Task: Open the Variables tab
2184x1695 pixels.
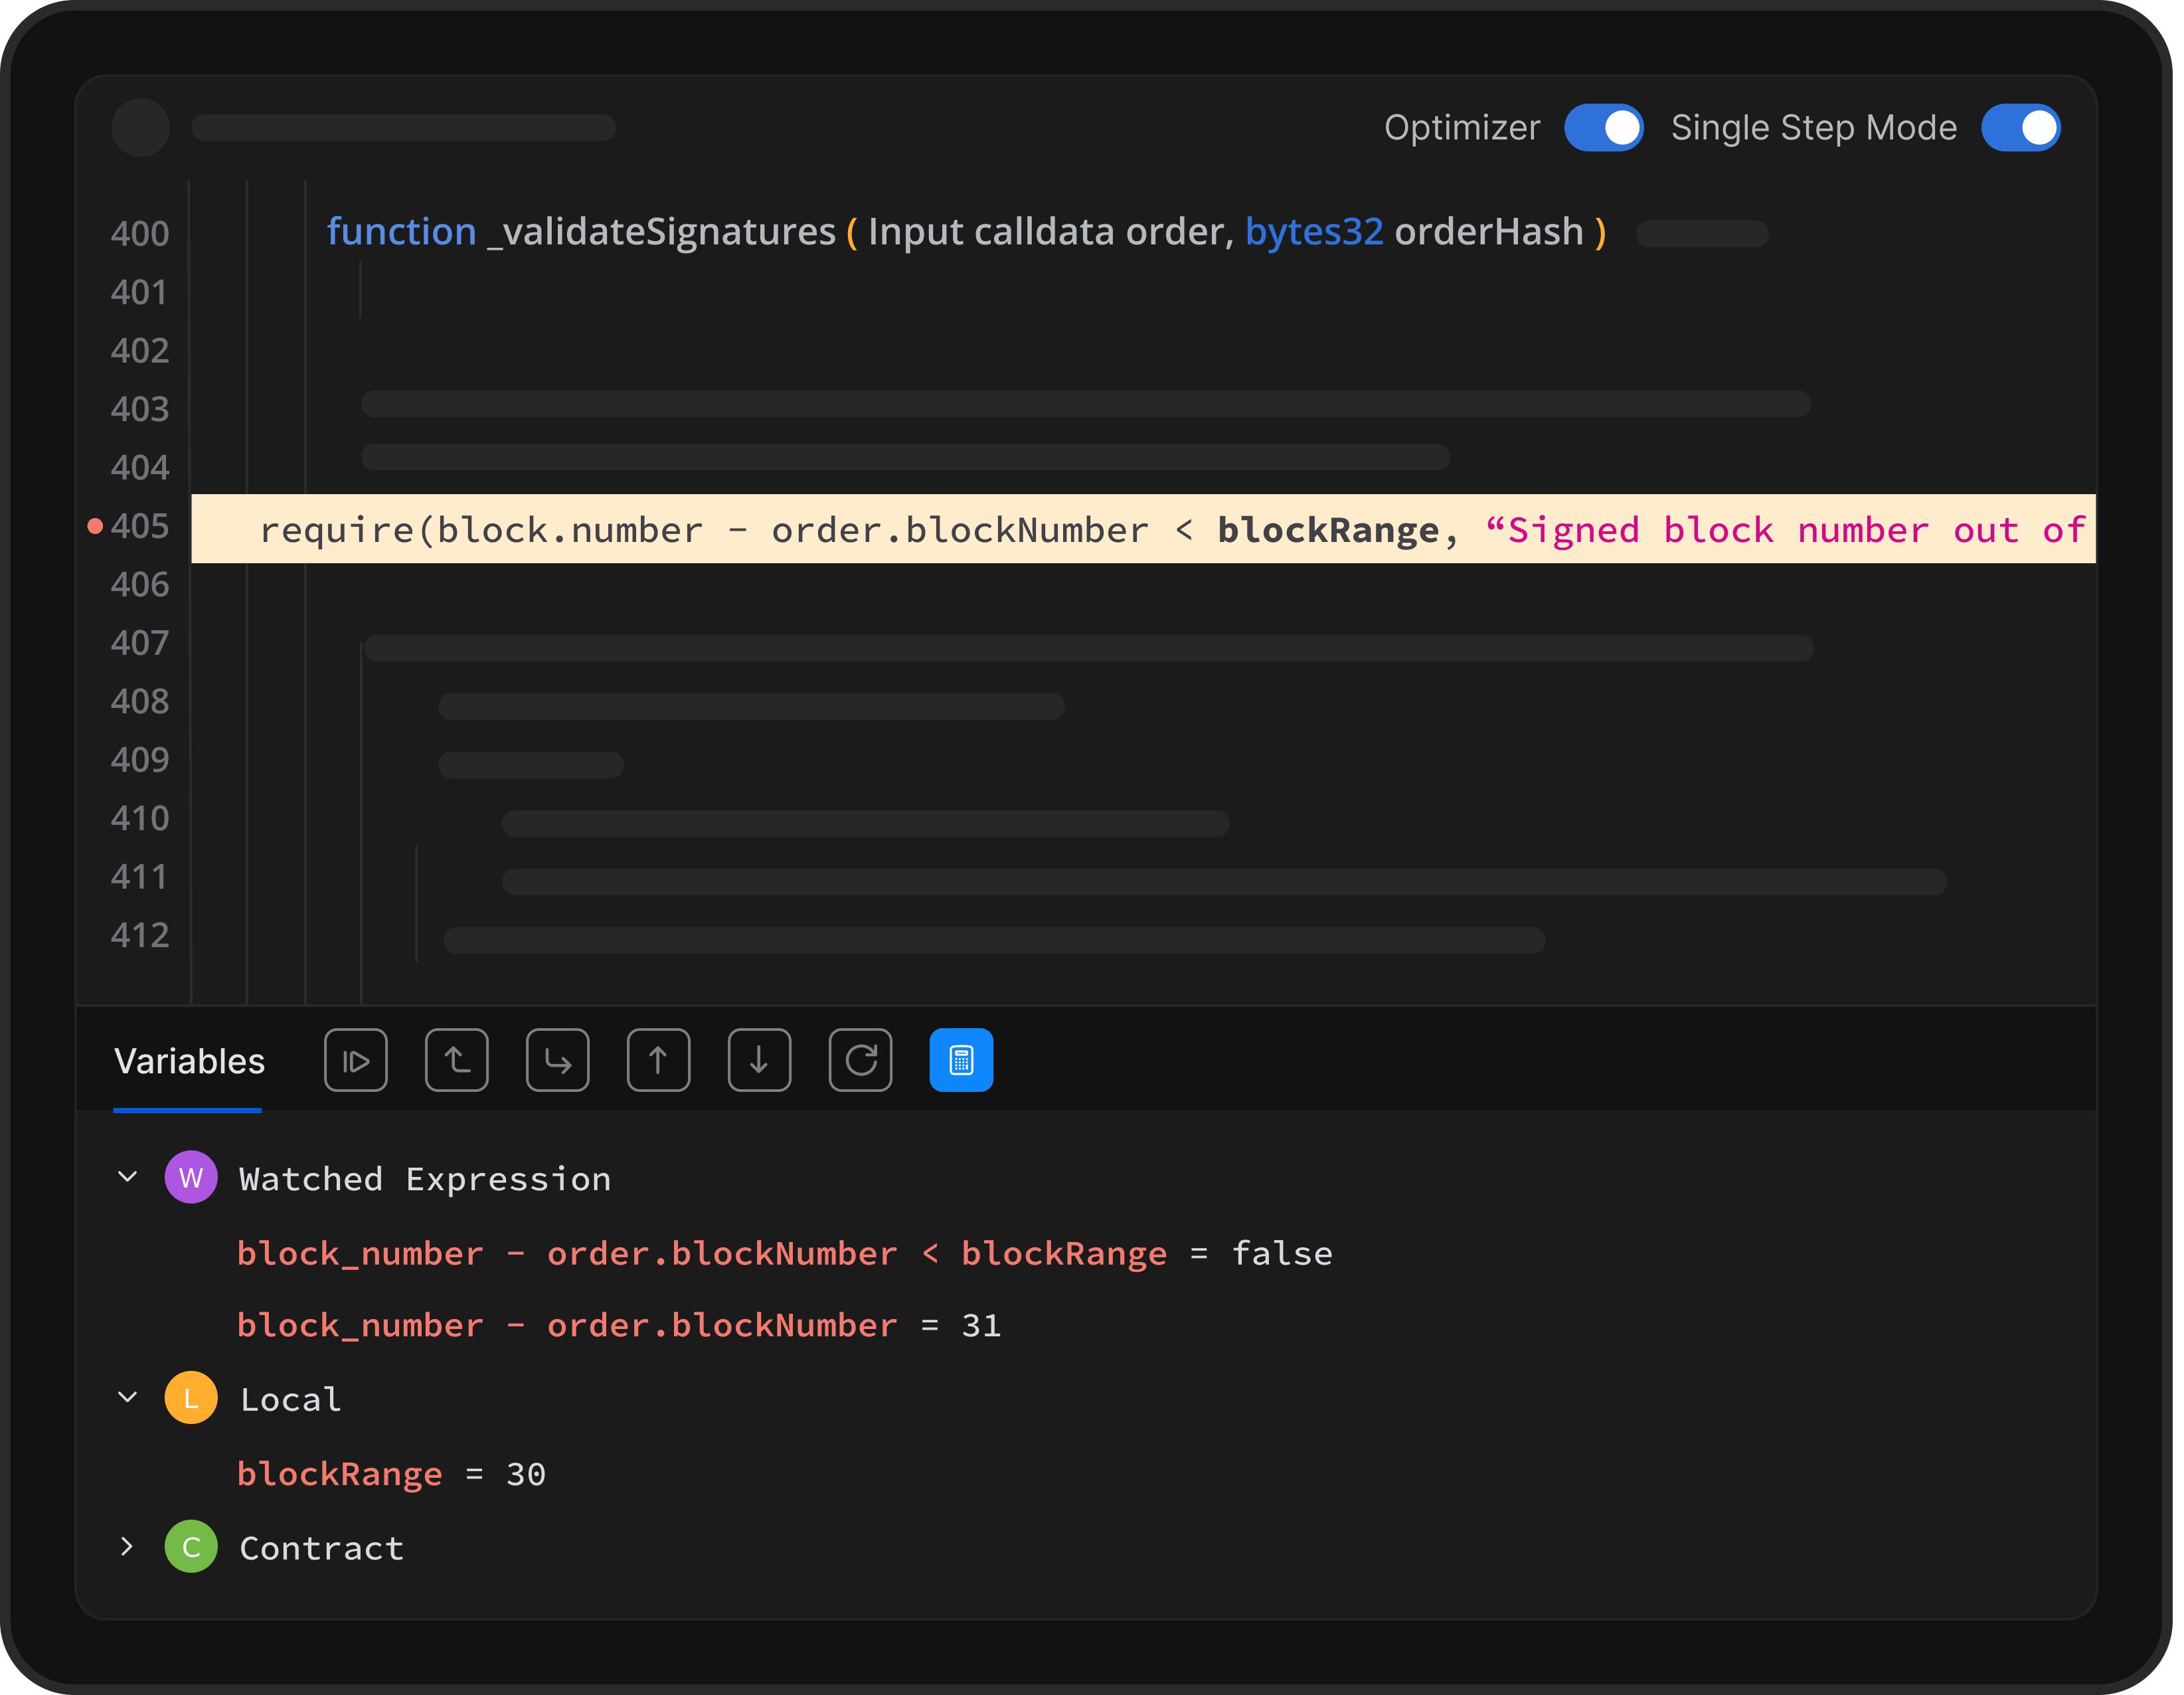Action: pyautogui.click(x=189, y=1061)
